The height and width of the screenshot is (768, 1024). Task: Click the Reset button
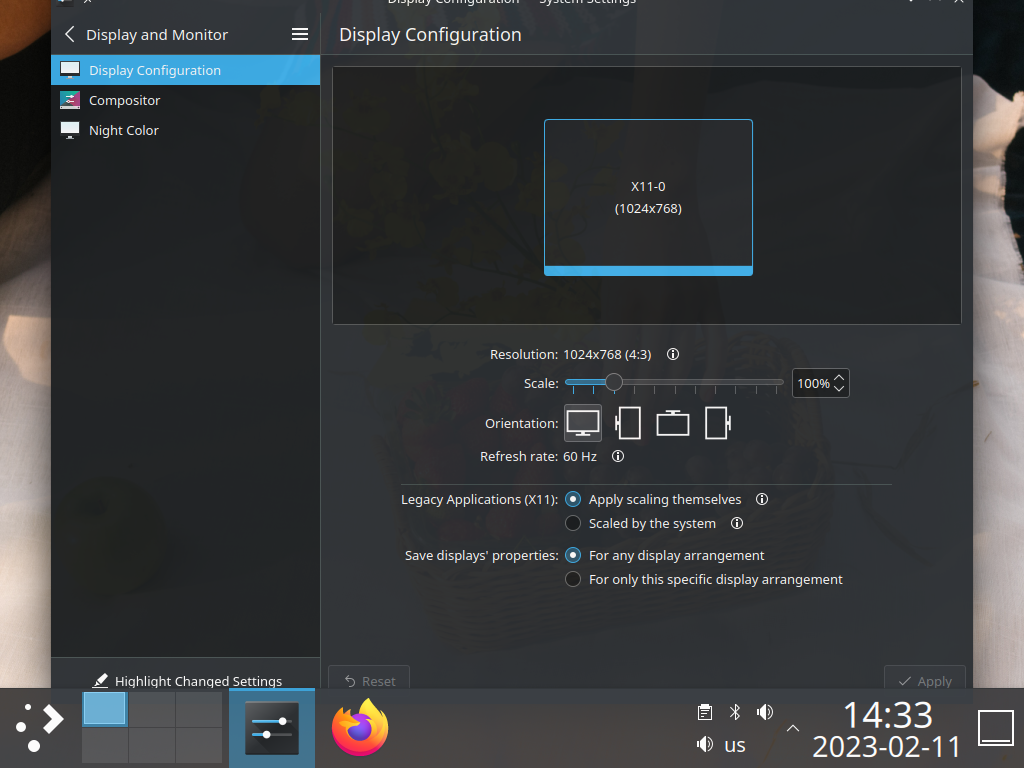369,679
